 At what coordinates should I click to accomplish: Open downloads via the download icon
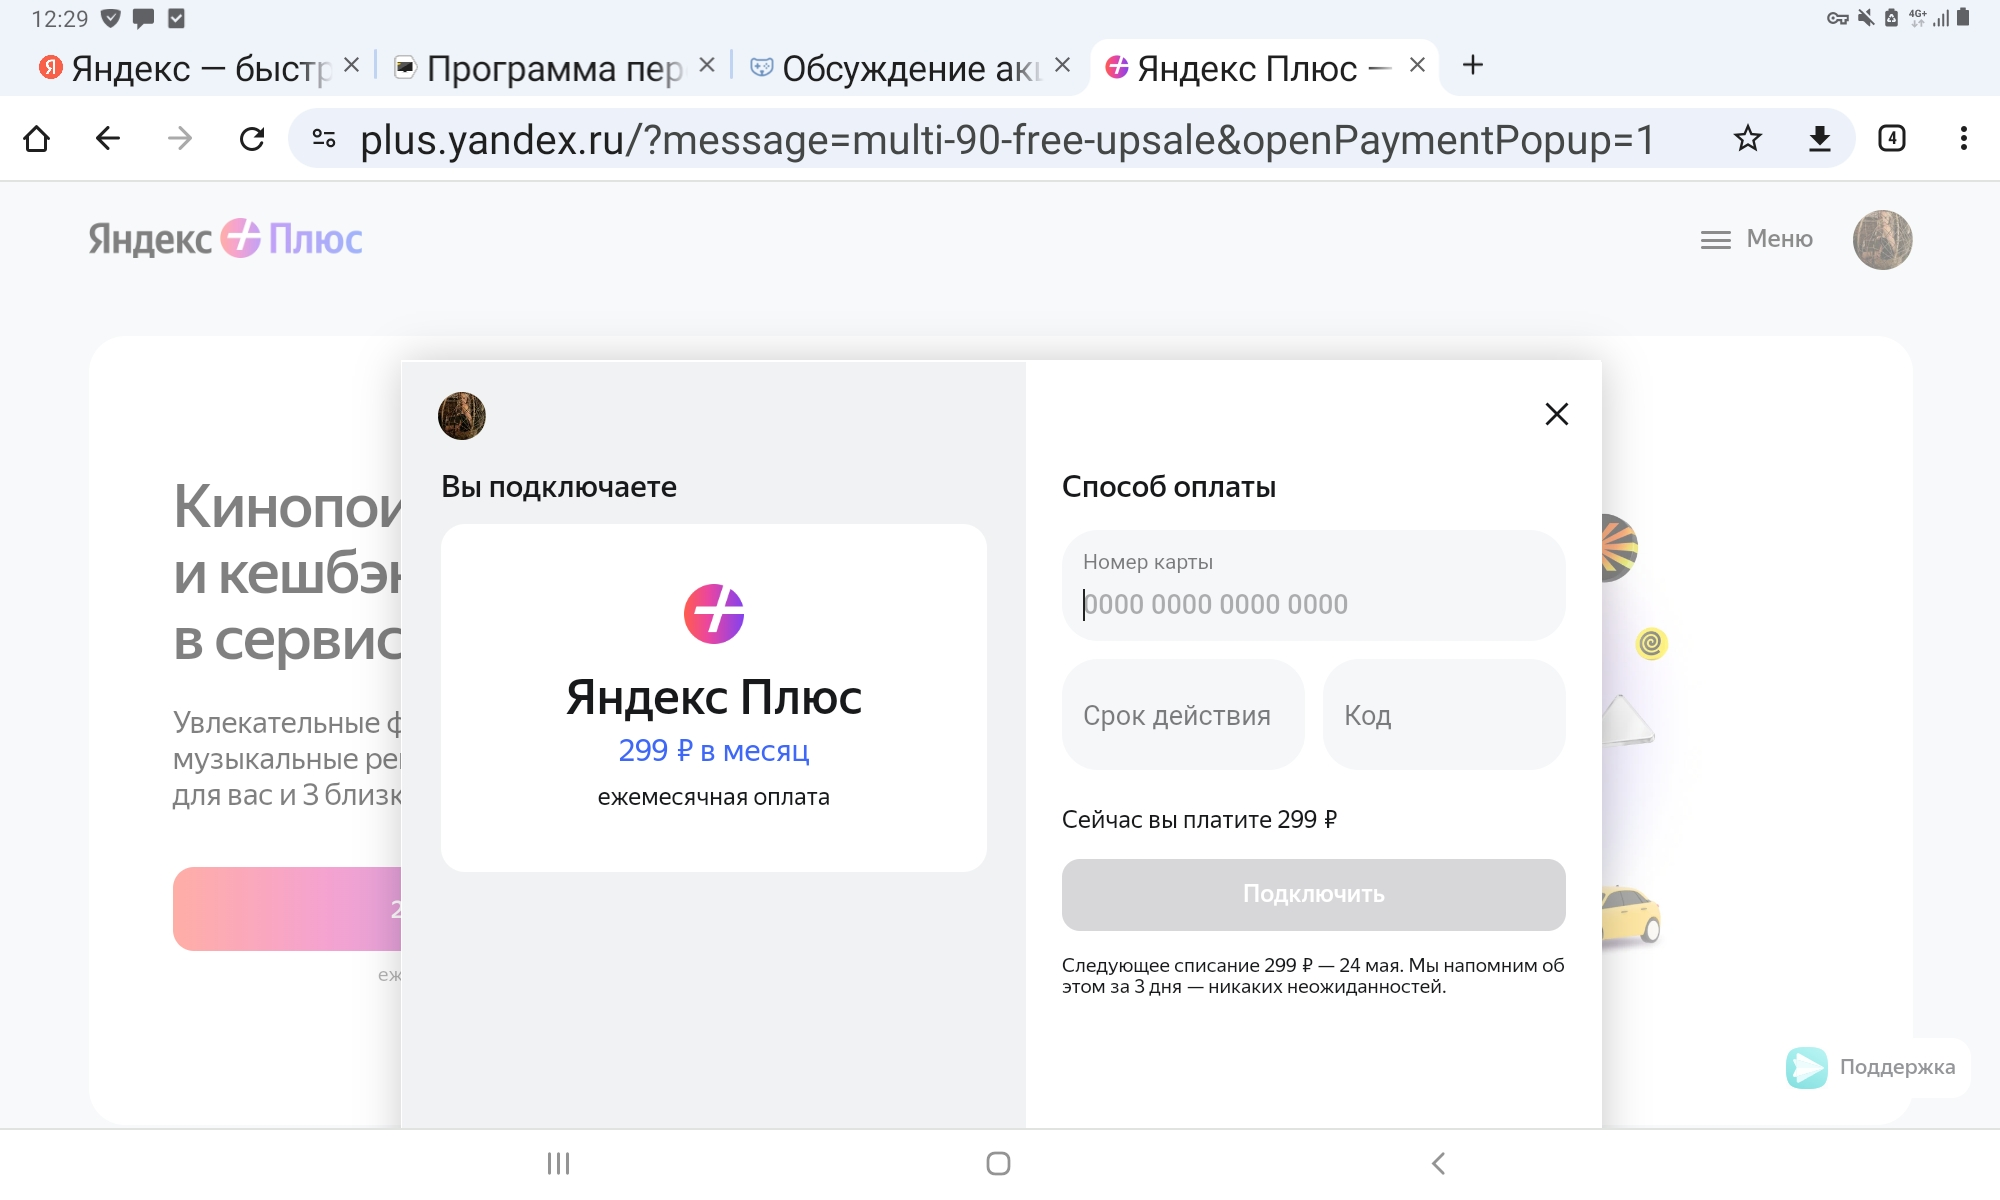tap(1819, 138)
